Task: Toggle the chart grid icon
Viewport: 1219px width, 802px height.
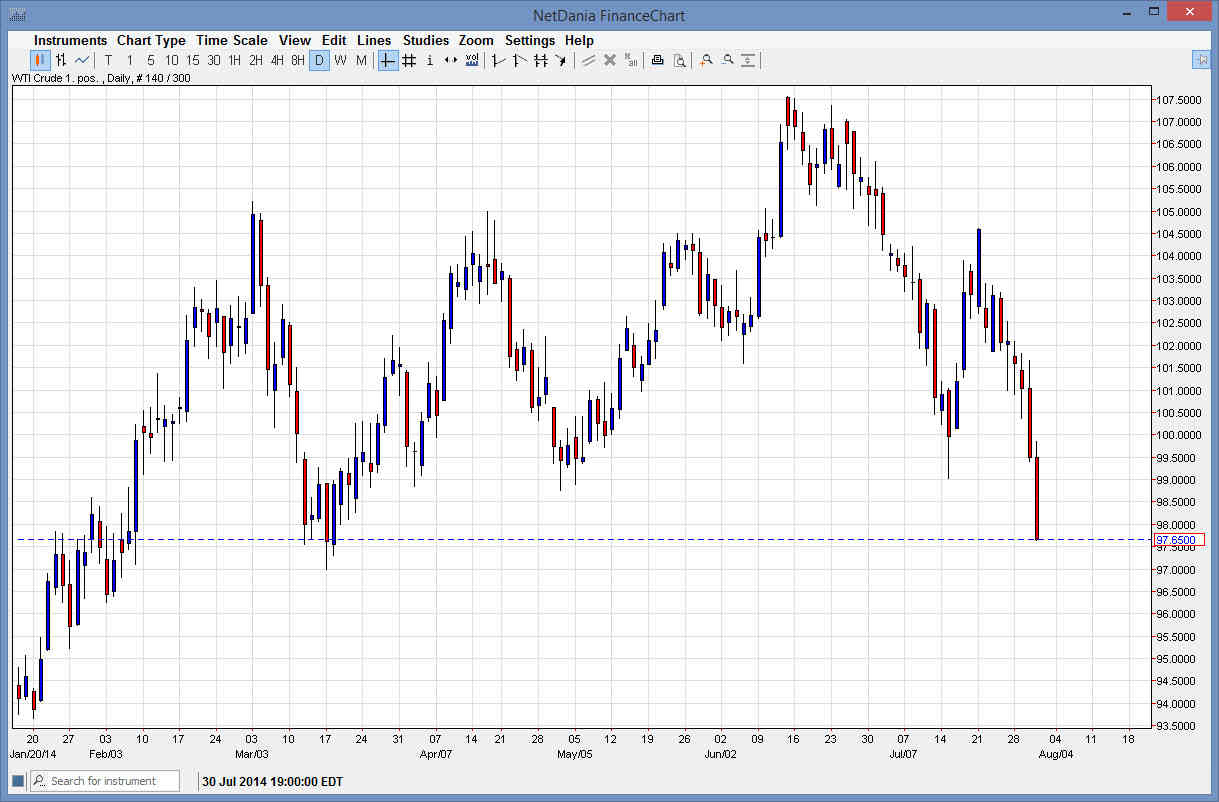Action: pyautogui.click(x=408, y=60)
